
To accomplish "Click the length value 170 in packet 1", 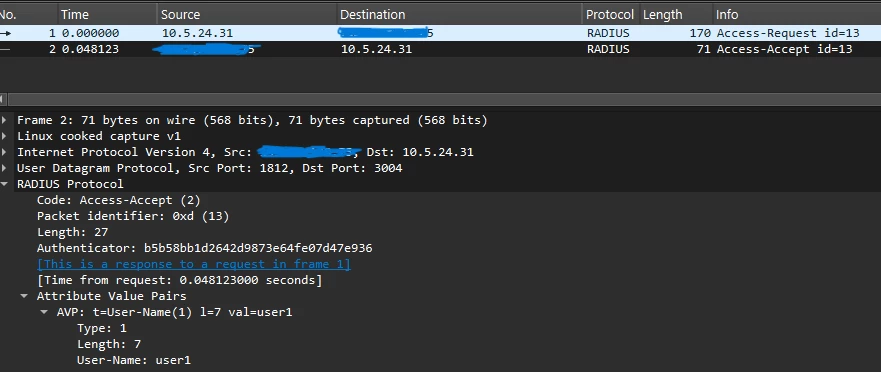I will pyautogui.click(x=700, y=33).
